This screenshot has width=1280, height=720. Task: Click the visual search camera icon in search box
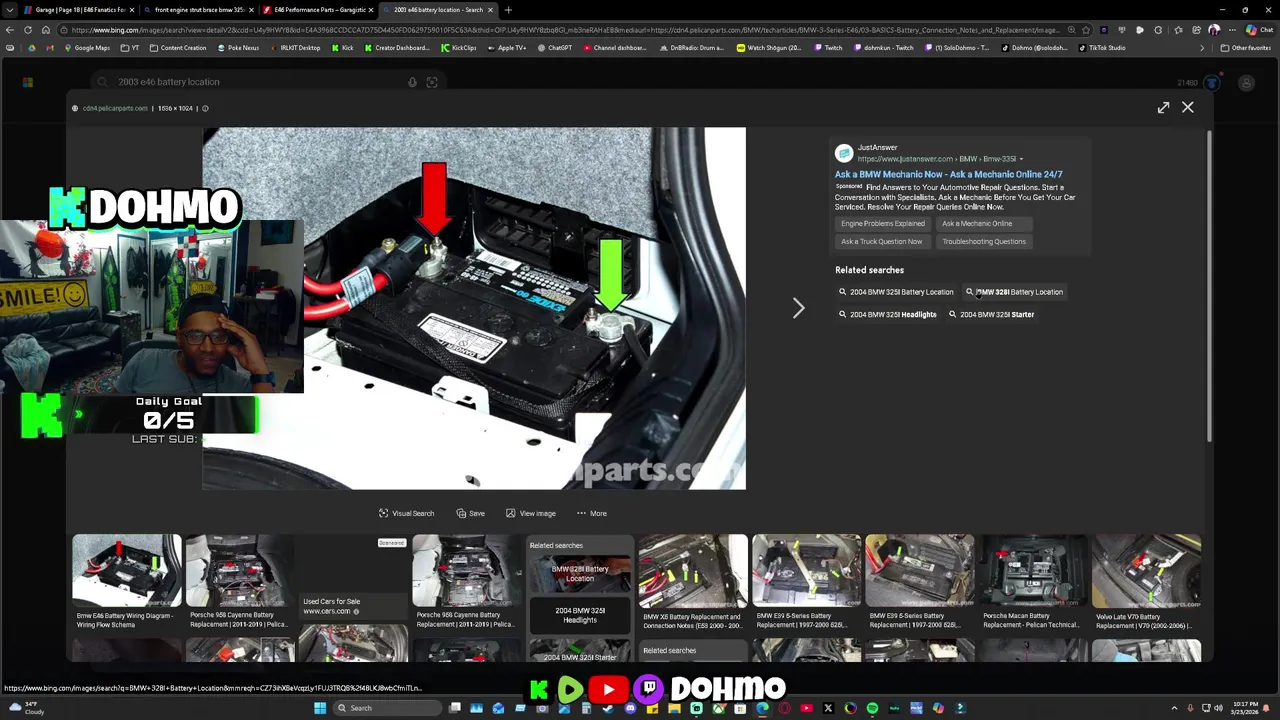[x=432, y=82]
